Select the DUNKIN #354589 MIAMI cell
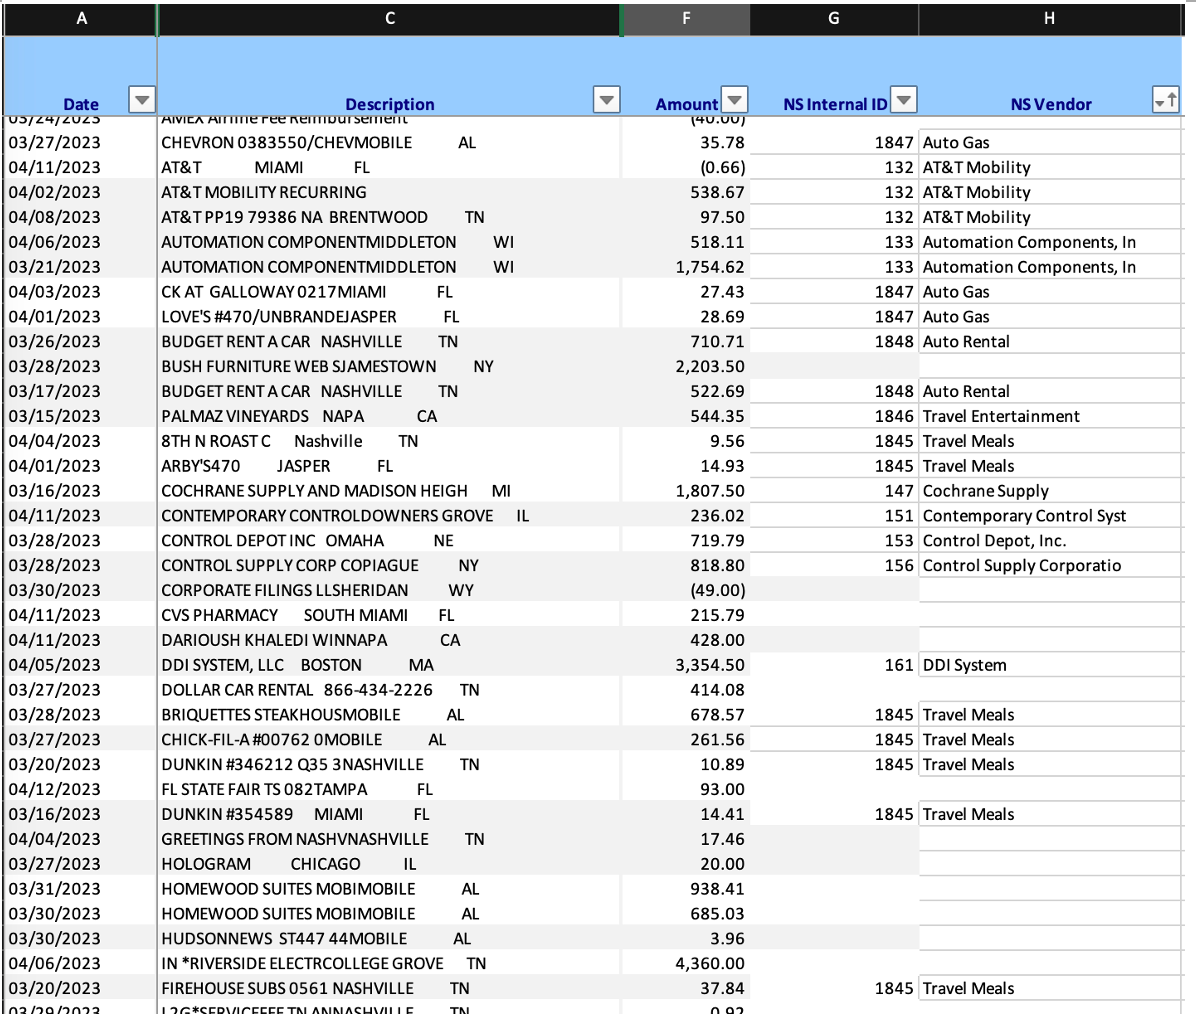Image resolution: width=1196 pixels, height=1032 pixels. tap(390, 814)
